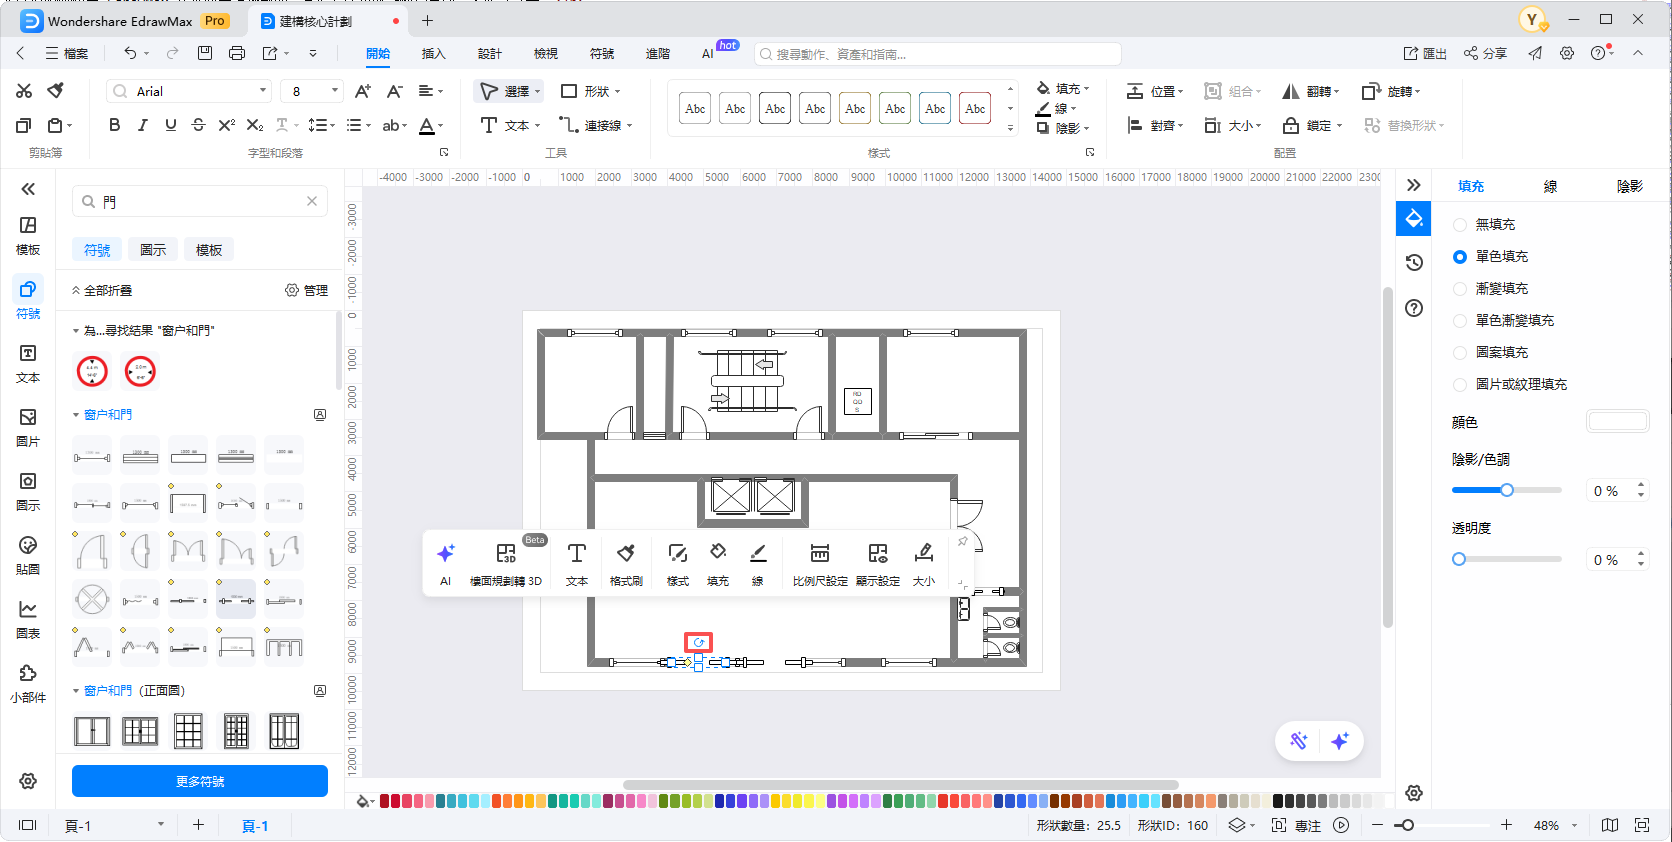
Task: Switch to the 插入 ribbon tab
Action: point(433,54)
